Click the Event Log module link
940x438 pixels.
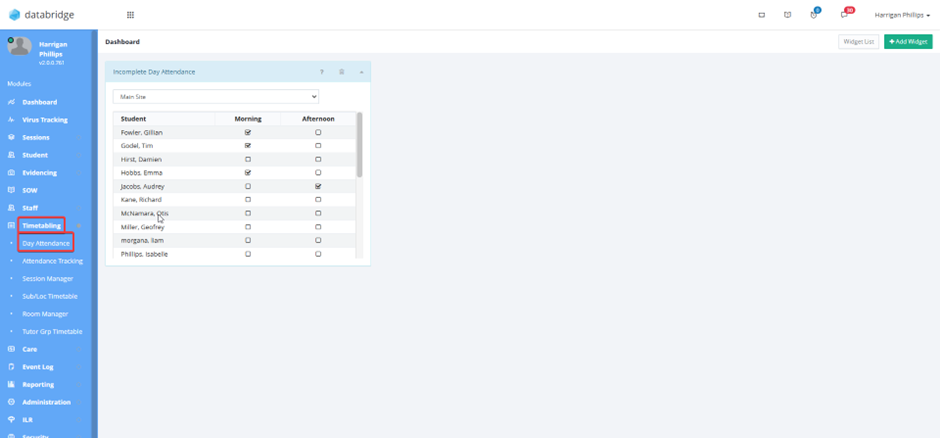point(38,367)
